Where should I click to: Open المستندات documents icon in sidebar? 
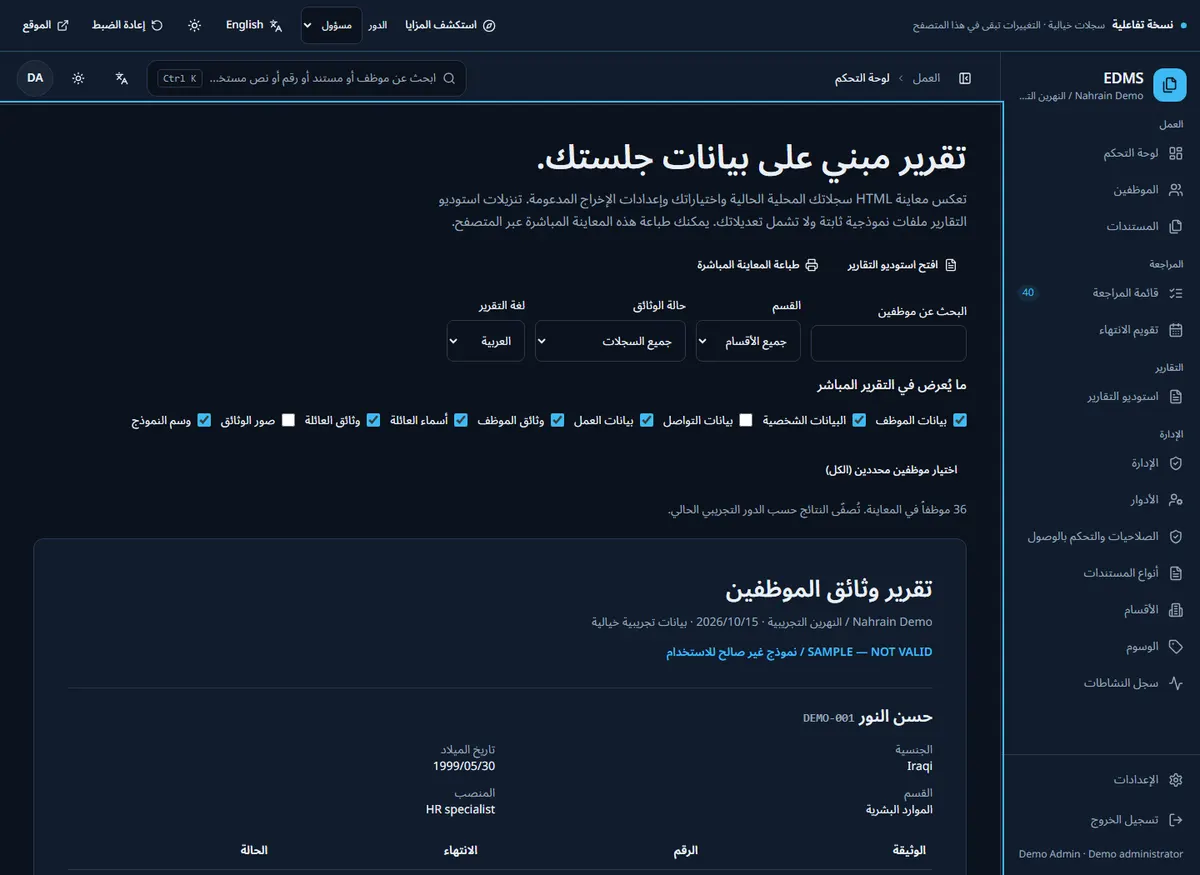click(1176, 226)
